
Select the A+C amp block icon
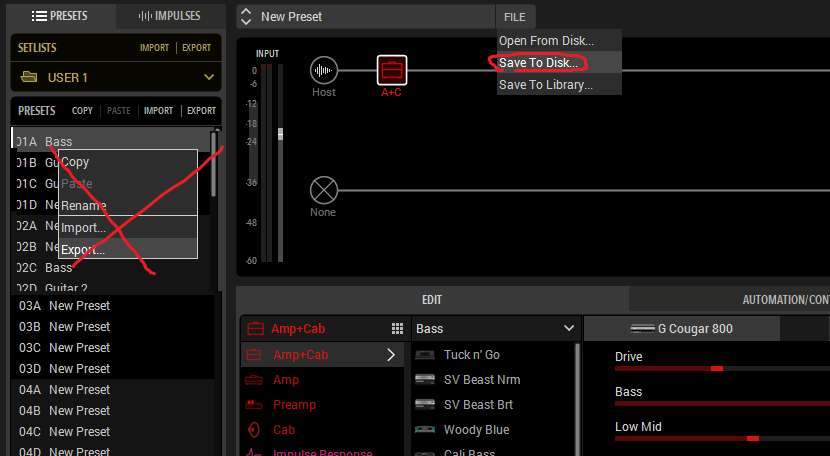[392, 70]
